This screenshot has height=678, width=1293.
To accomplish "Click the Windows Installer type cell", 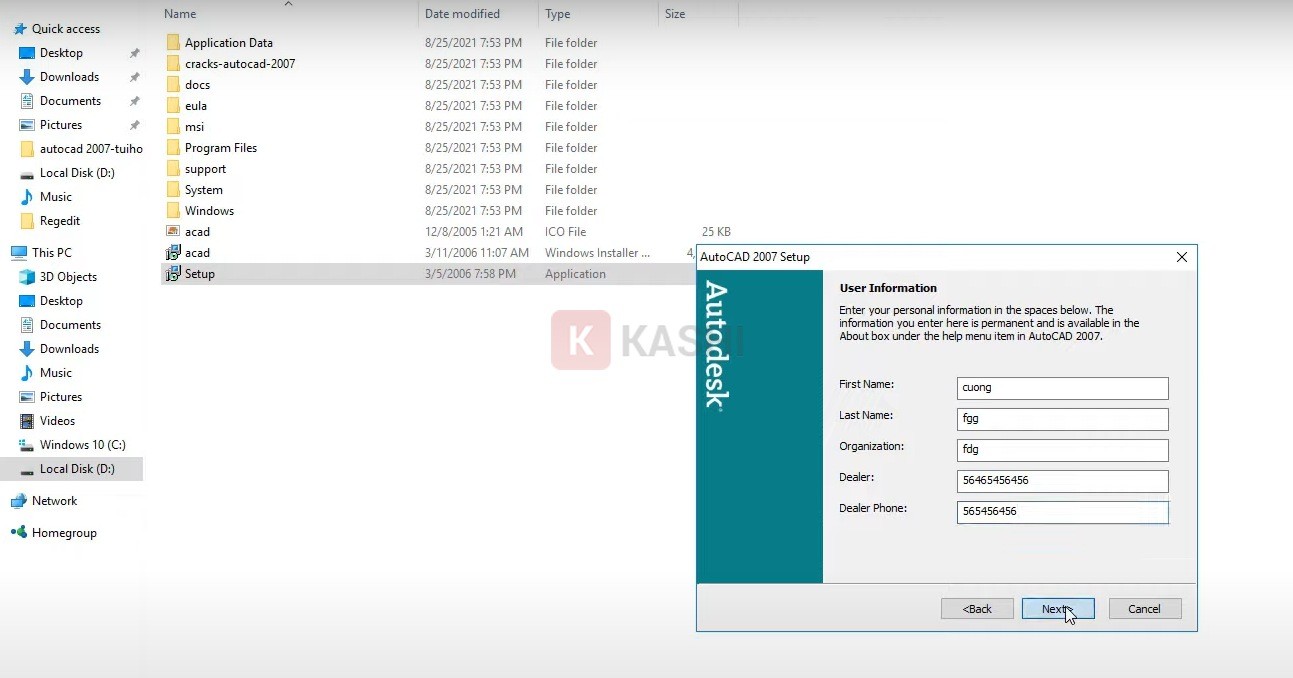I will [x=598, y=253].
